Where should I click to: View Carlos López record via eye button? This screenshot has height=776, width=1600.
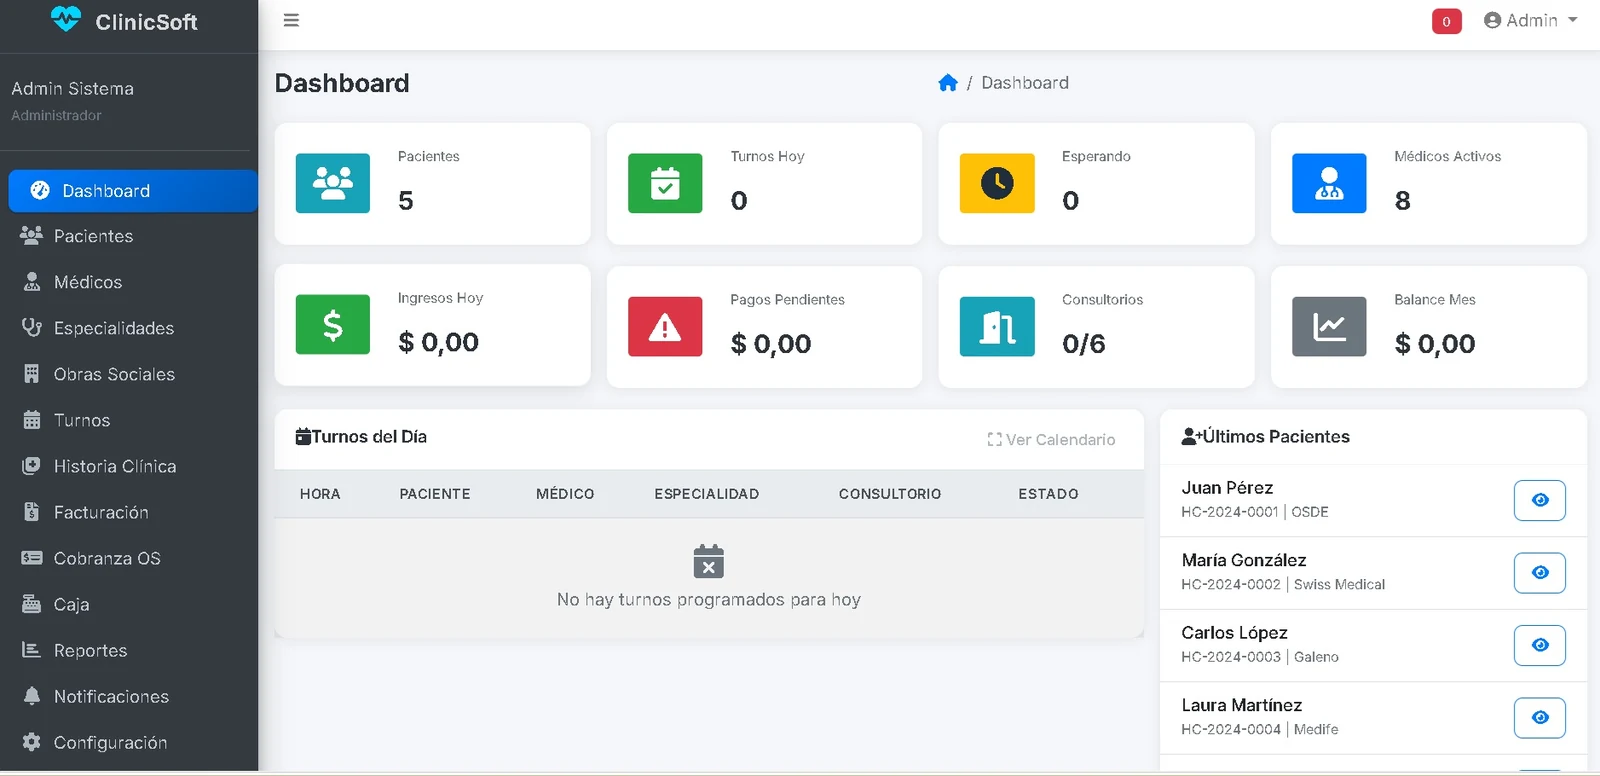tap(1540, 645)
